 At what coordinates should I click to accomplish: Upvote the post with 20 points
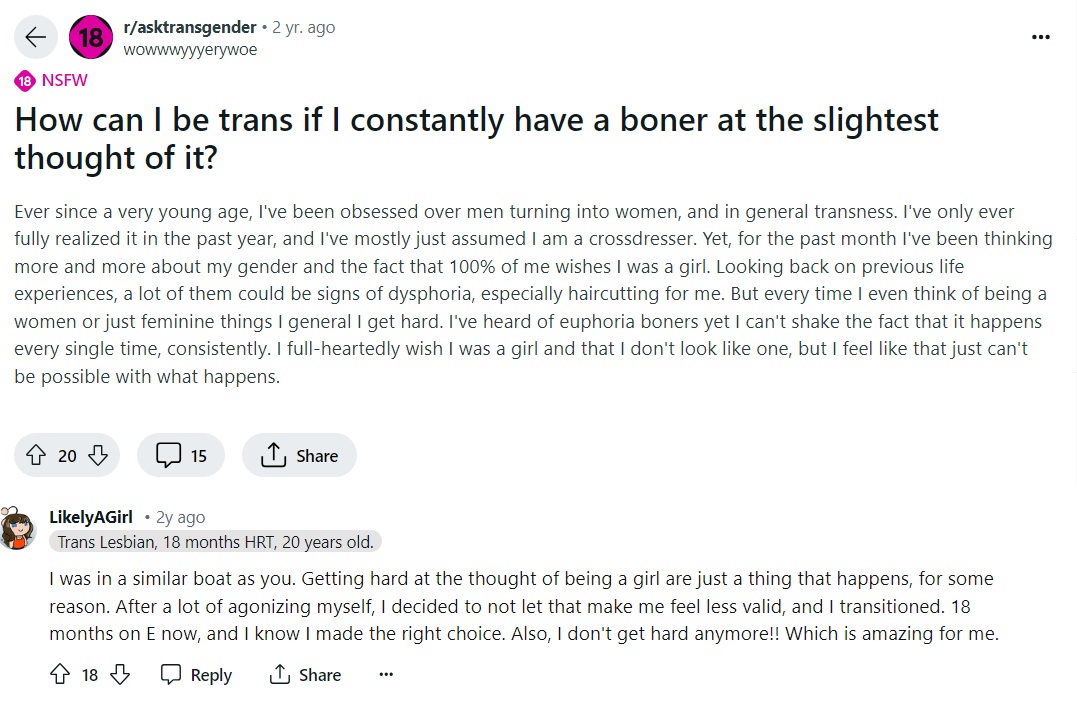tap(36, 455)
